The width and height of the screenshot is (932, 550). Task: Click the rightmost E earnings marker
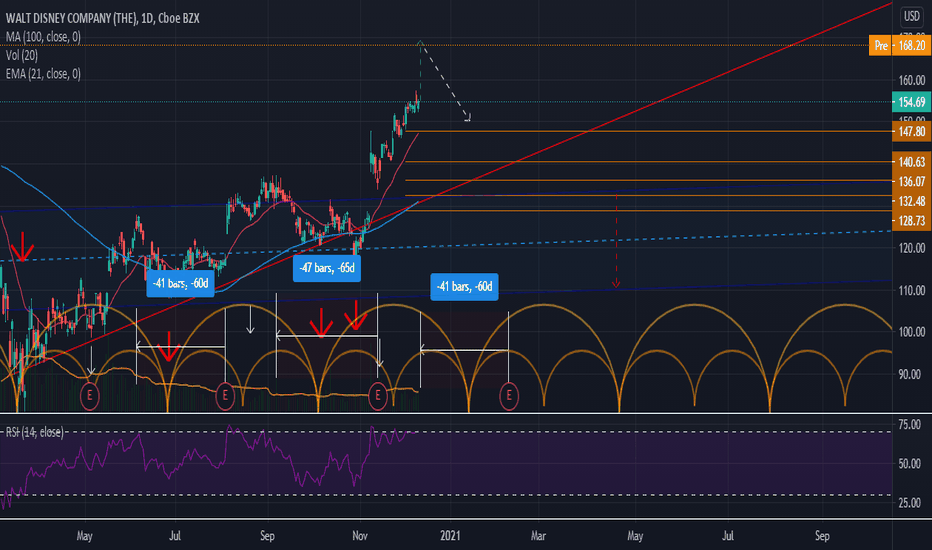(x=509, y=396)
